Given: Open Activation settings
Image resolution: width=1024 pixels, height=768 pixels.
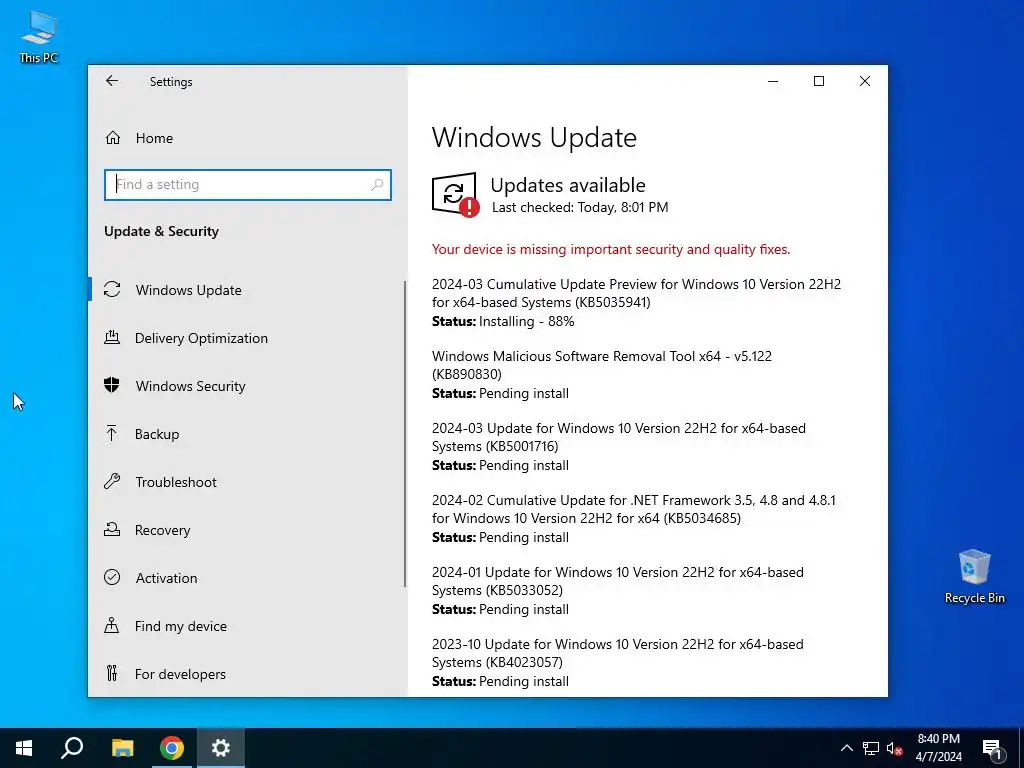Looking at the screenshot, I should point(247,578).
